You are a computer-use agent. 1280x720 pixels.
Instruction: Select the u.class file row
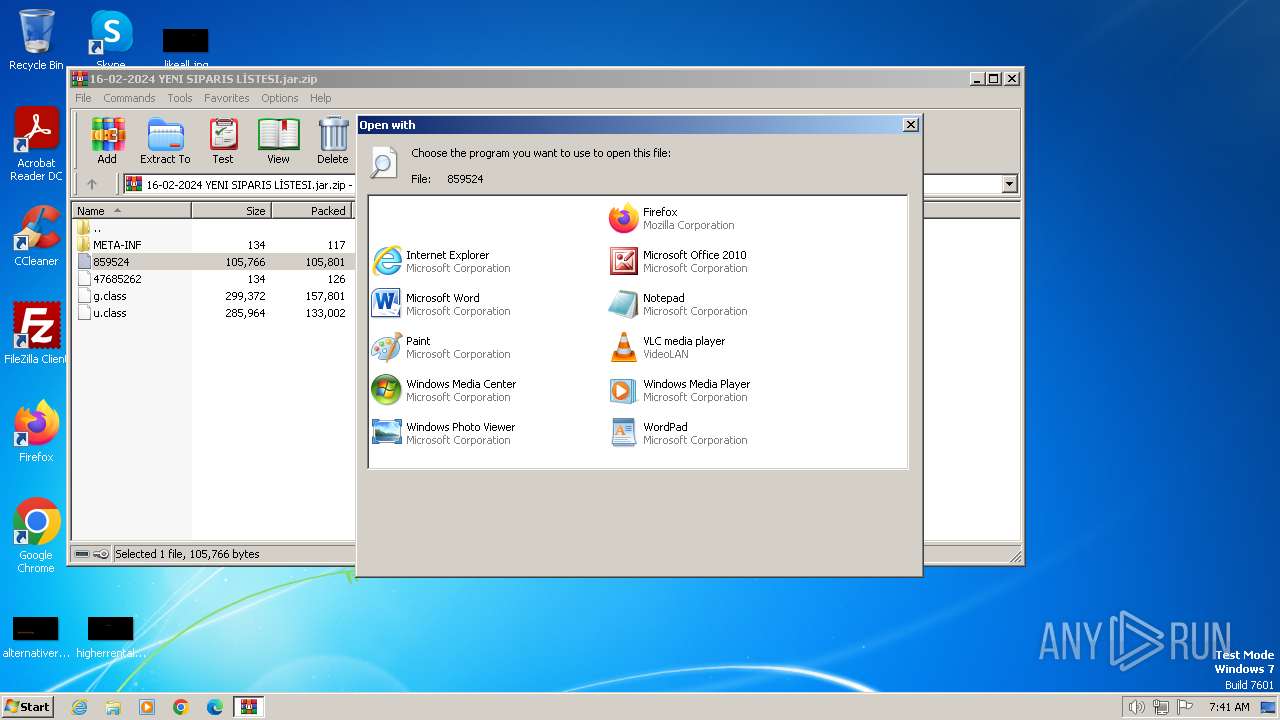213,312
